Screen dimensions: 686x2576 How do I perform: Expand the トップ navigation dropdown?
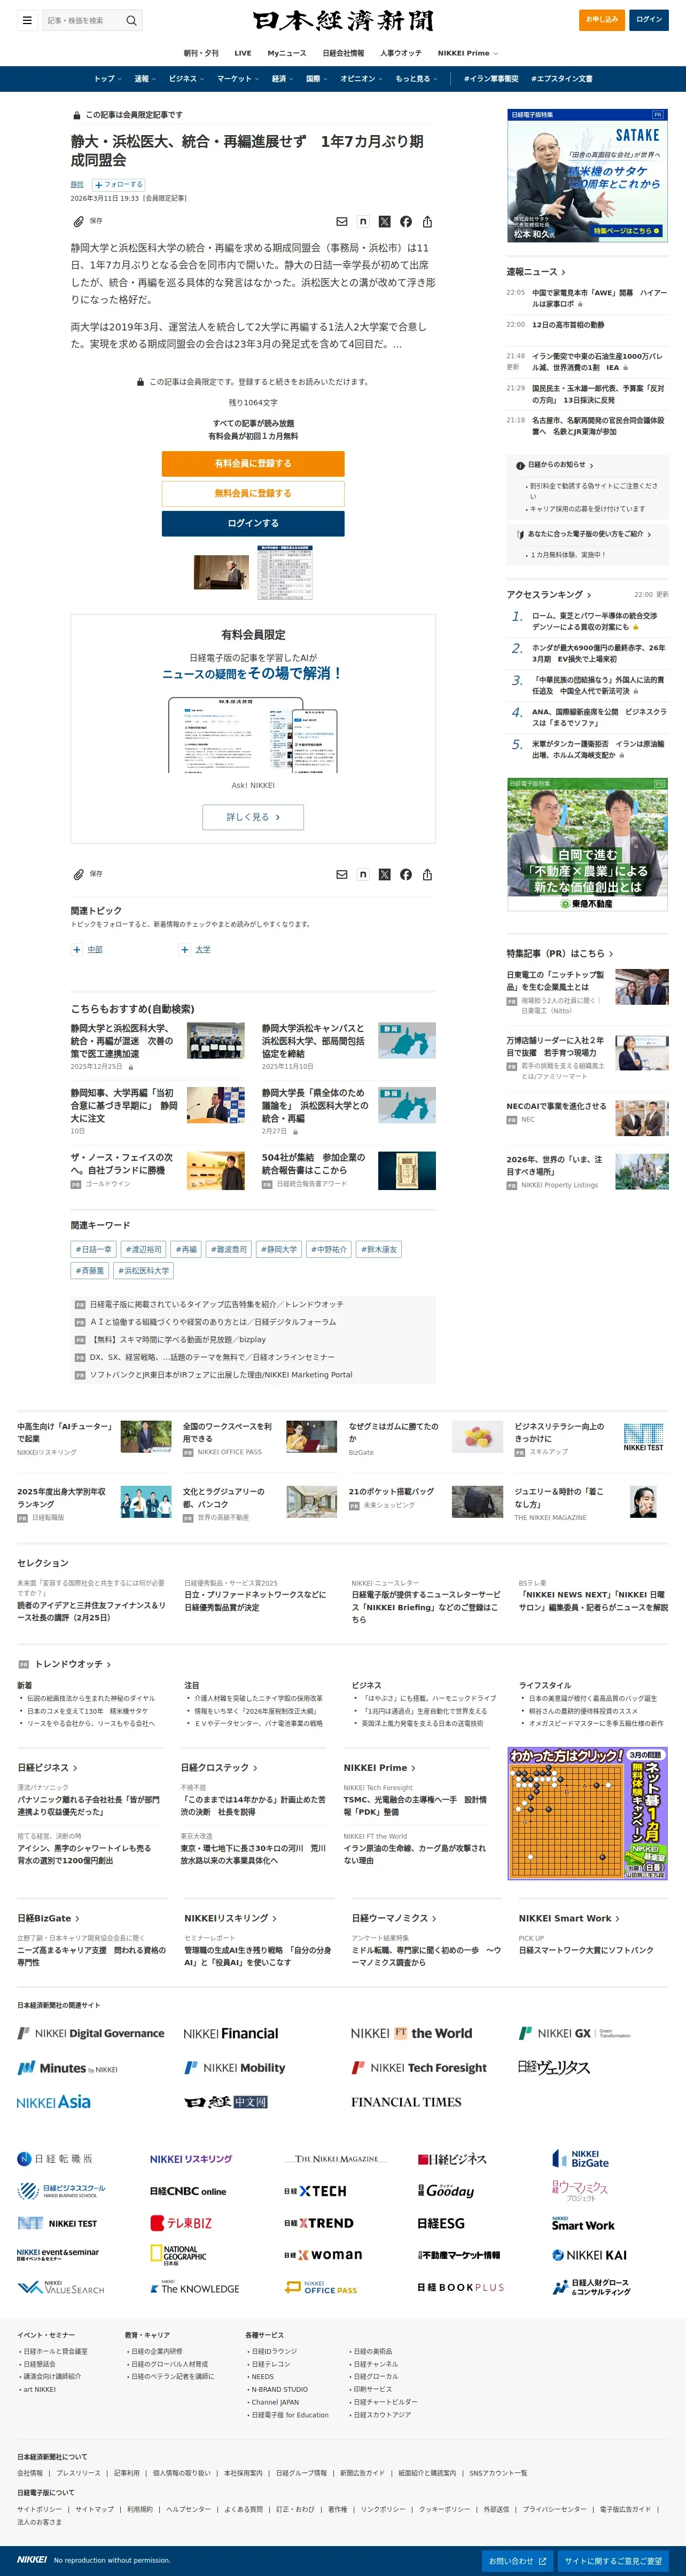point(108,79)
